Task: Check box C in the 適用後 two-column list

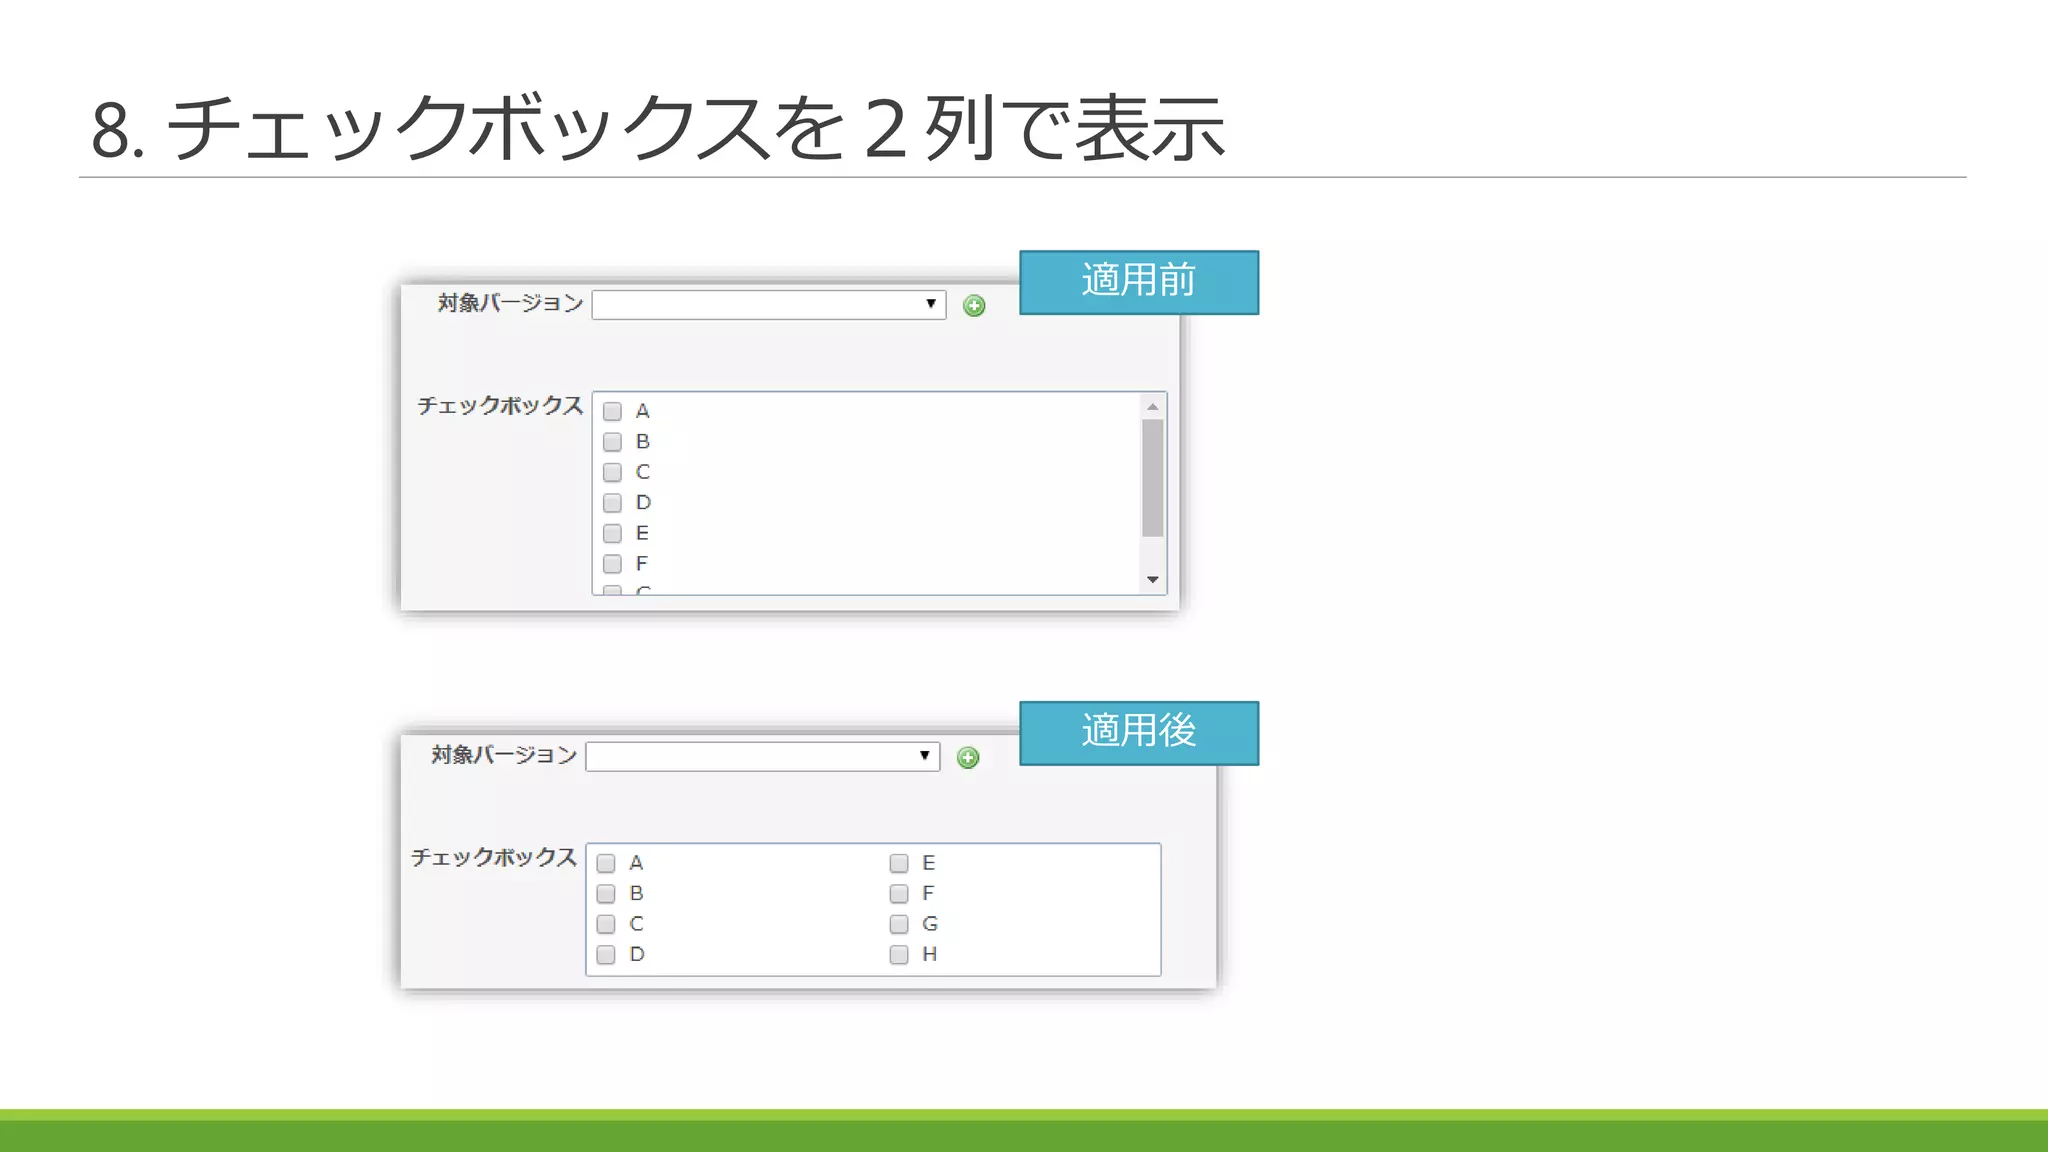Action: [606, 924]
